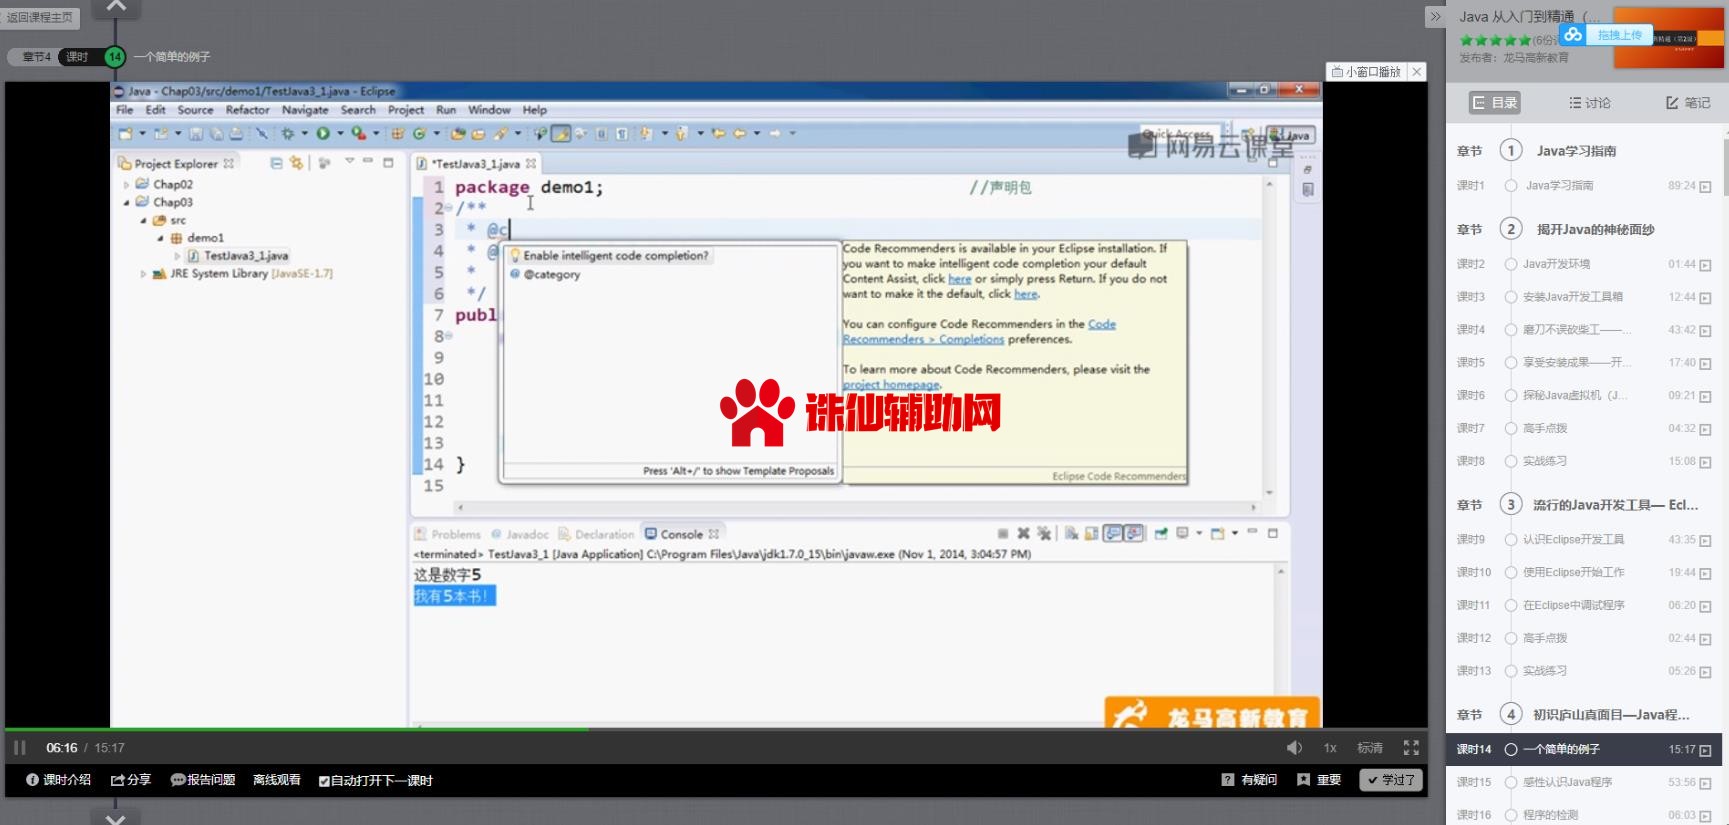This screenshot has width=1729, height=825.
Task: Select lesson 课时11 在Eclipse中调试程序
Action: pyautogui.click(x=1585, y=606)
